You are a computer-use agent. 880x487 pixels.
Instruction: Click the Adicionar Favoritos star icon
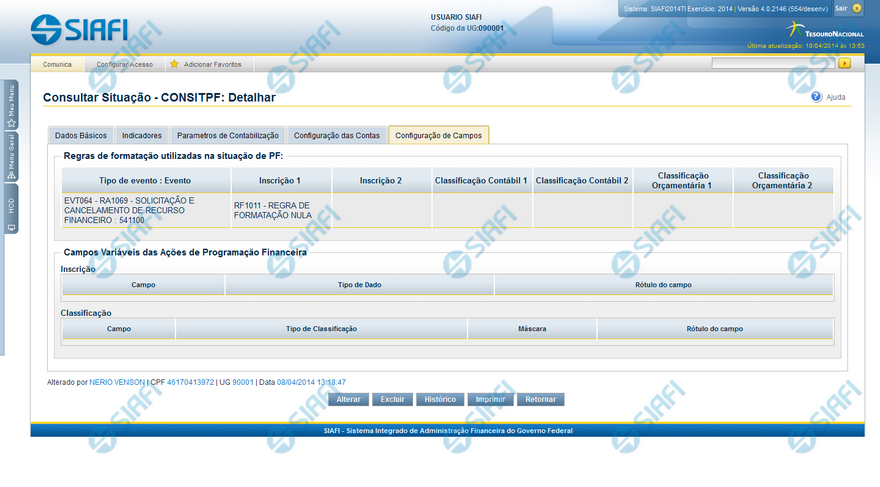point(174,64)
